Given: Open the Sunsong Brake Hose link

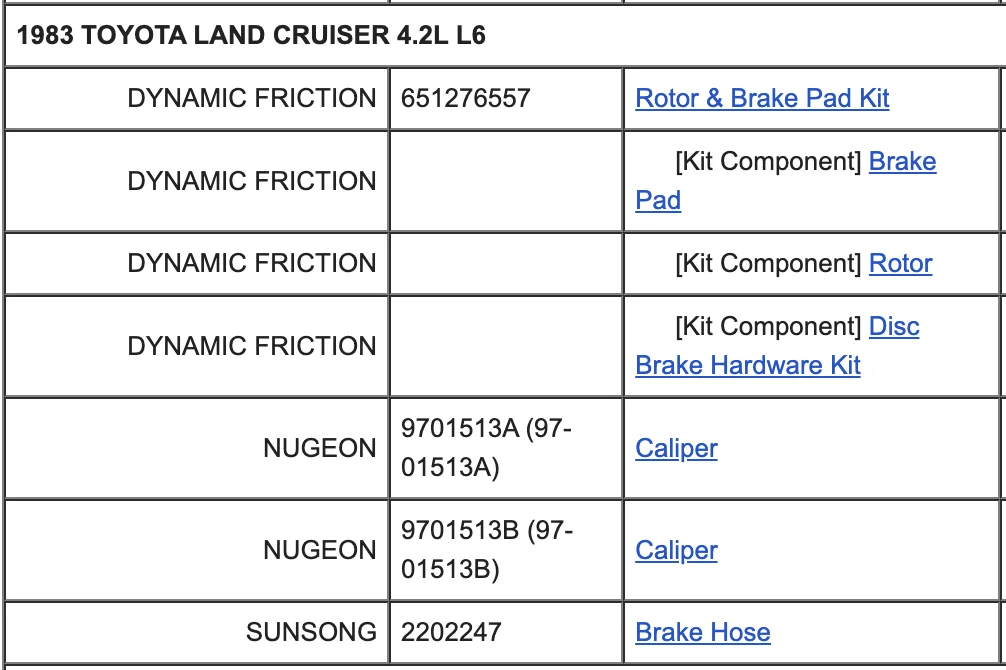Looking at the screenshot, I should click(x=703, y=632).
